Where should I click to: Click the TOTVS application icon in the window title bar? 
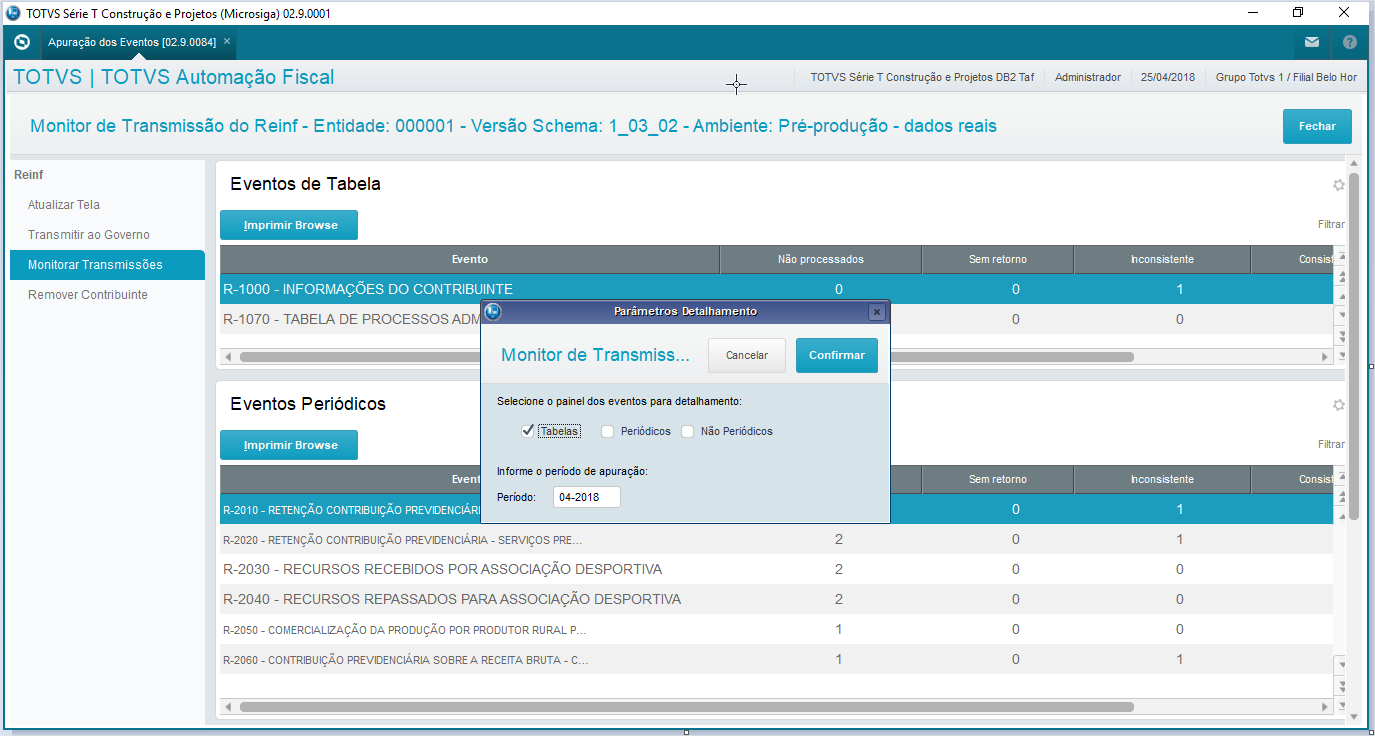tap(12, 13)
